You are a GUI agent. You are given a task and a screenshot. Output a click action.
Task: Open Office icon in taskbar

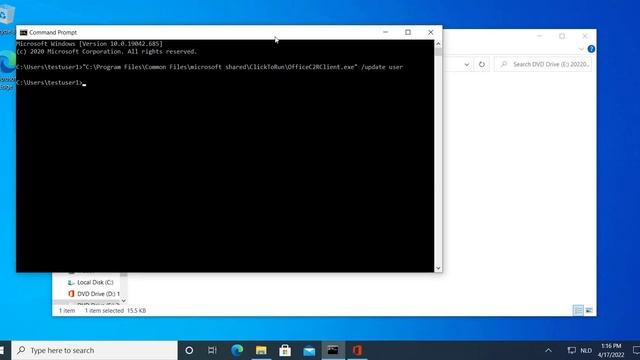[x=357, y=350]
